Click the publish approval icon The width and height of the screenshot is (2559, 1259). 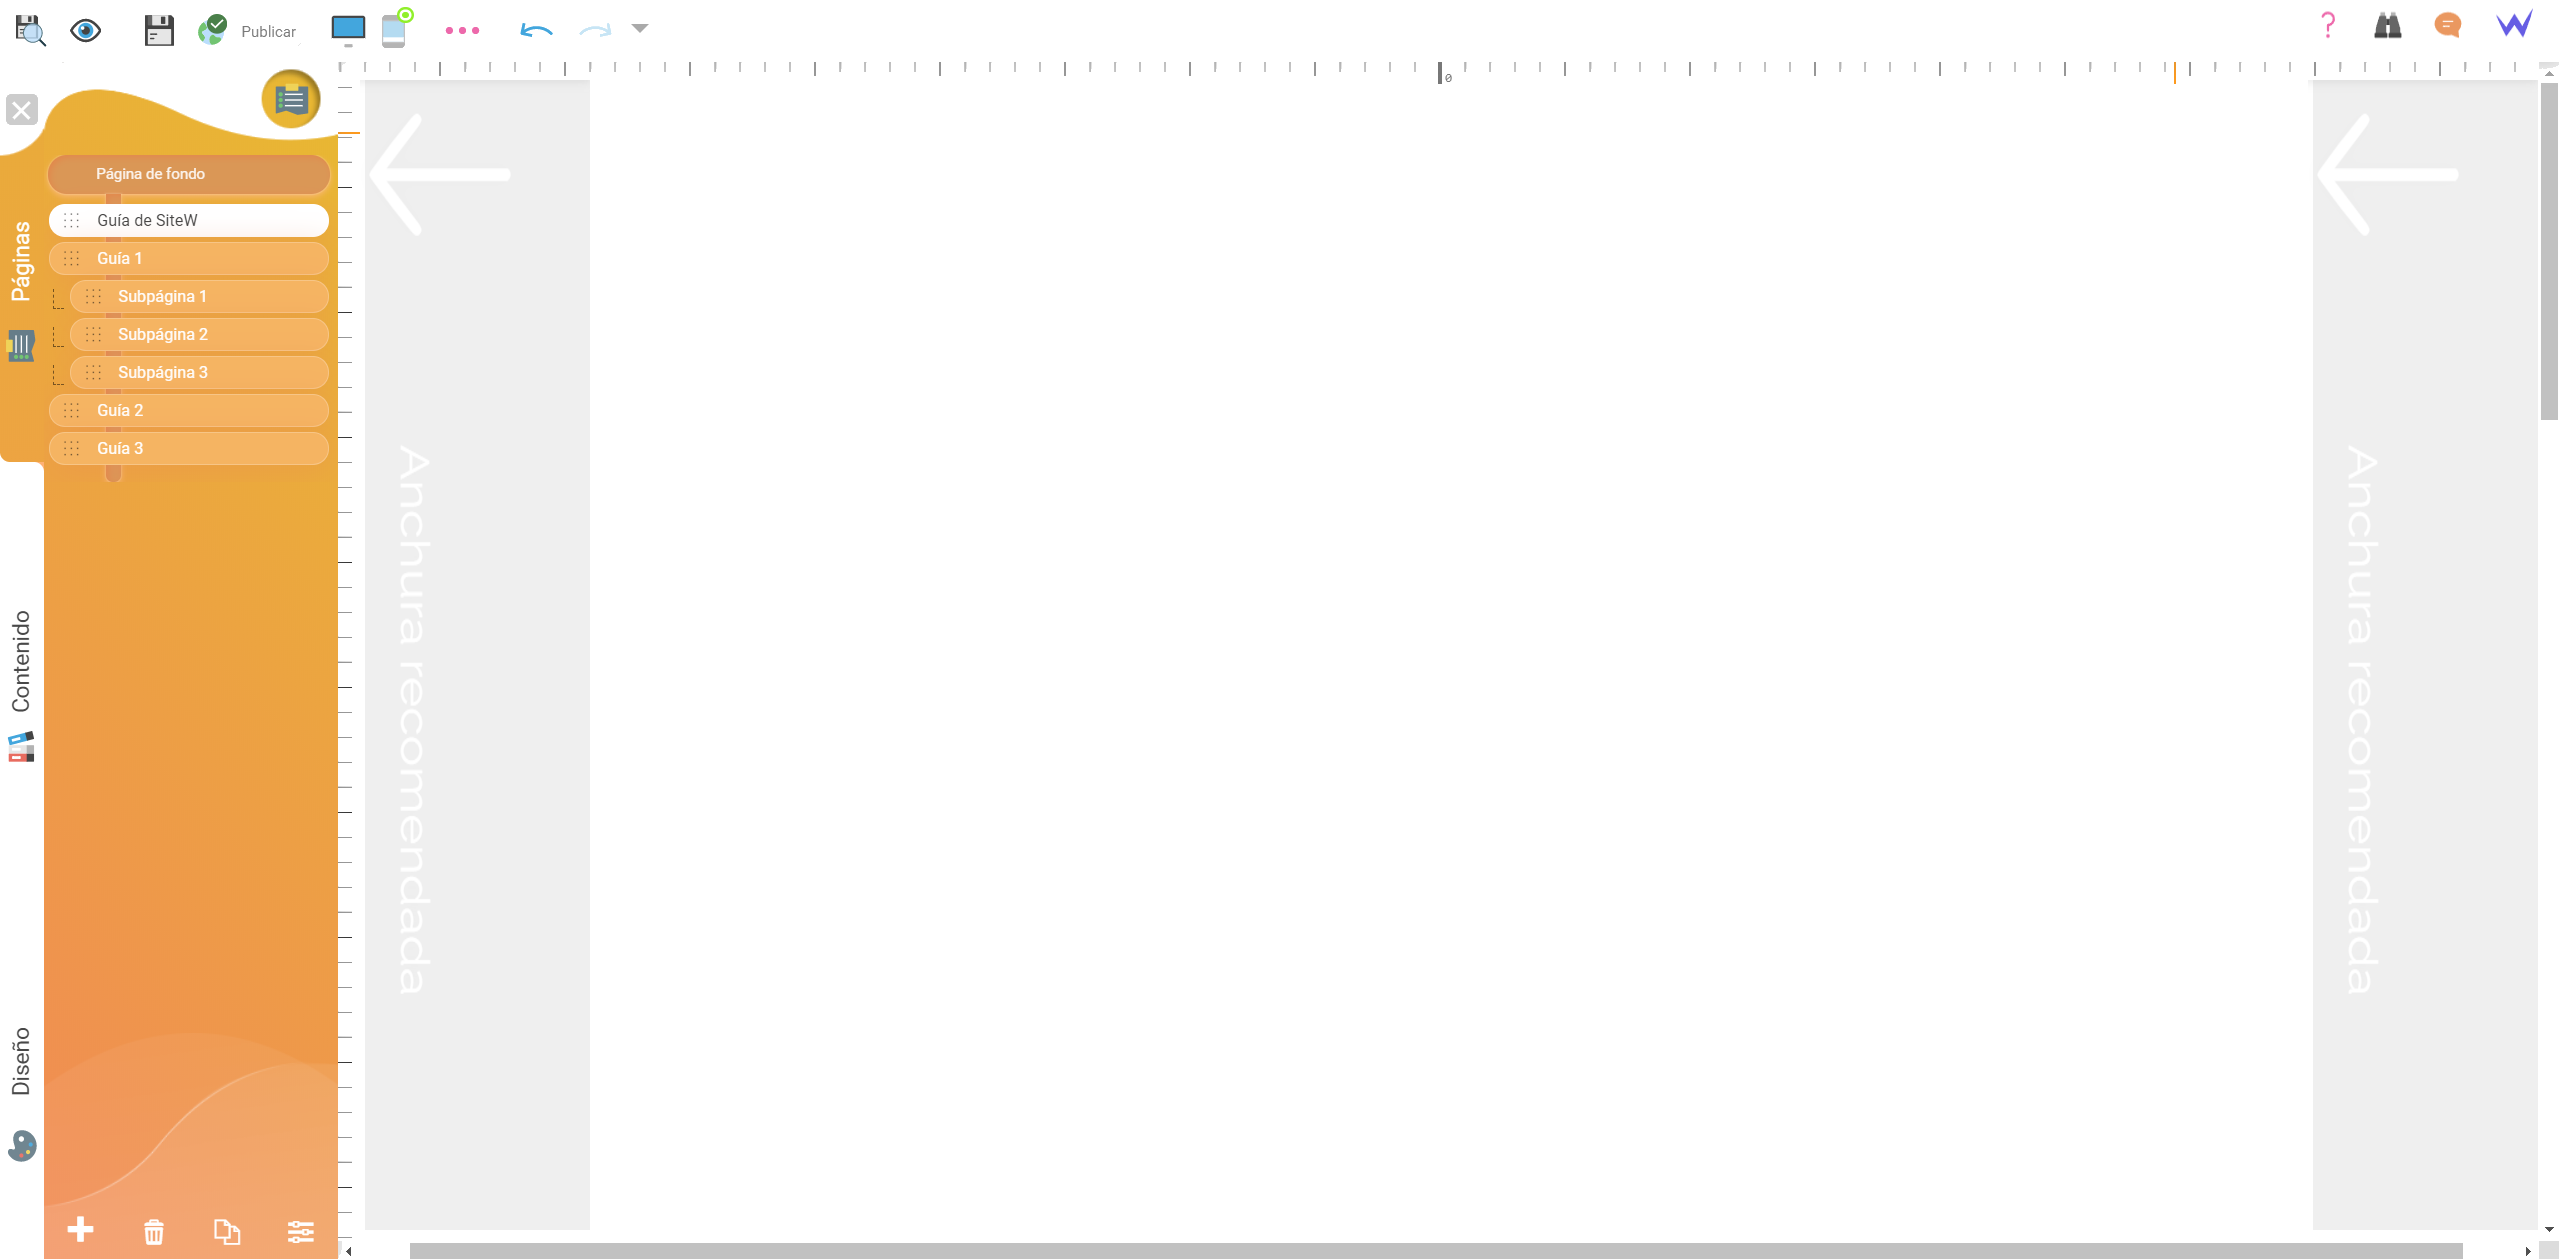click(x=211, y=29)
